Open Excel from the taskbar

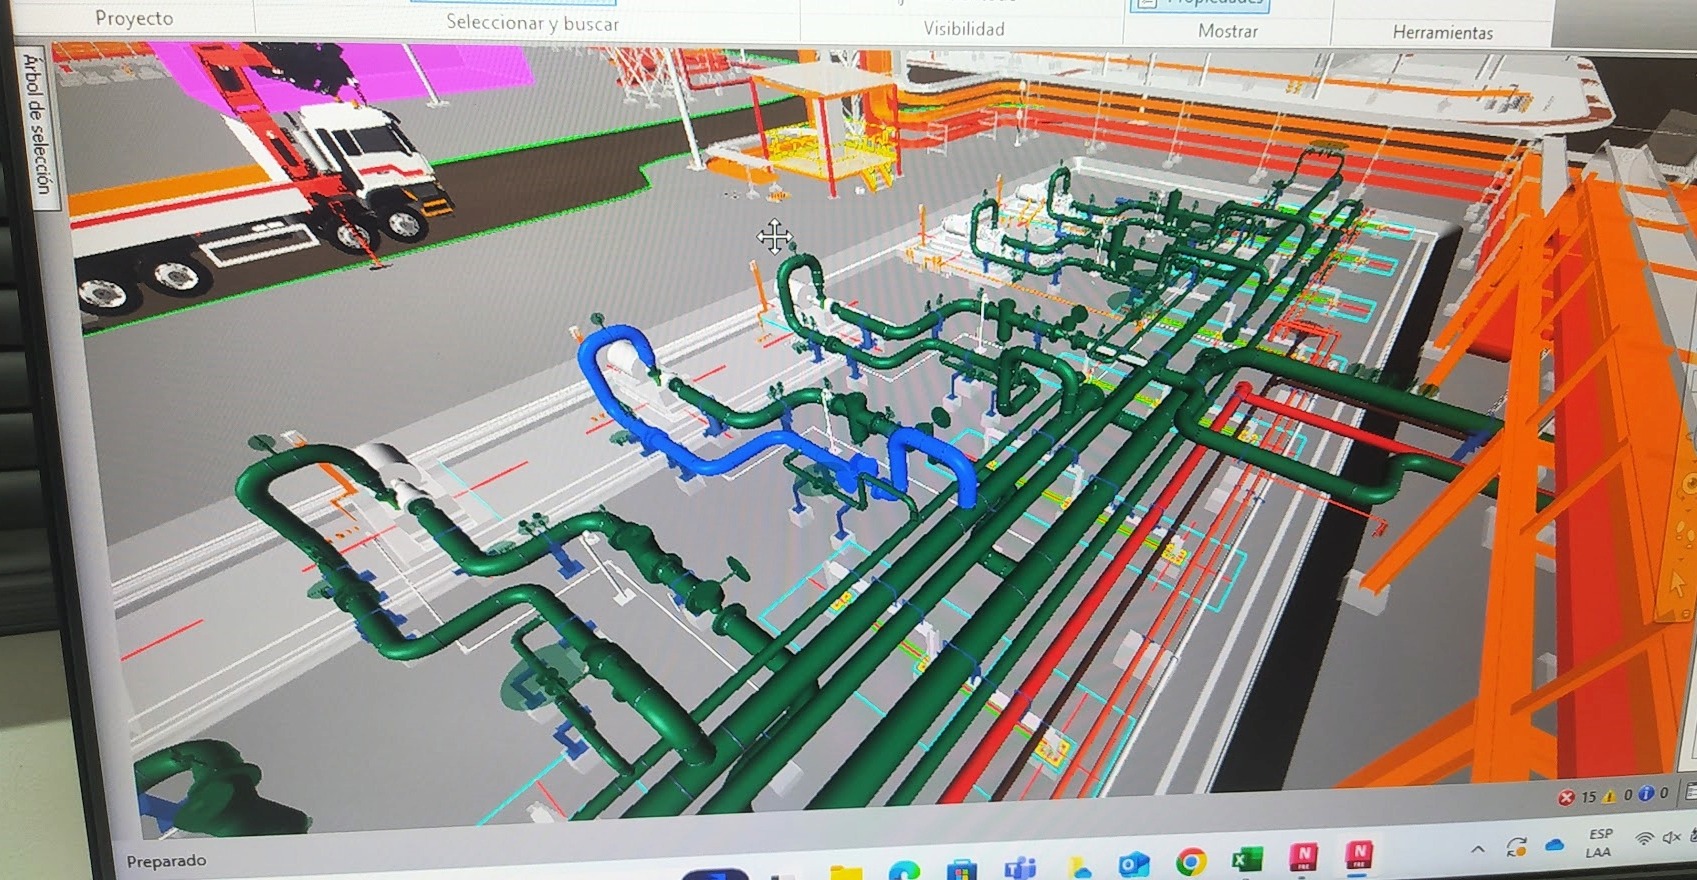point(1246,858)
